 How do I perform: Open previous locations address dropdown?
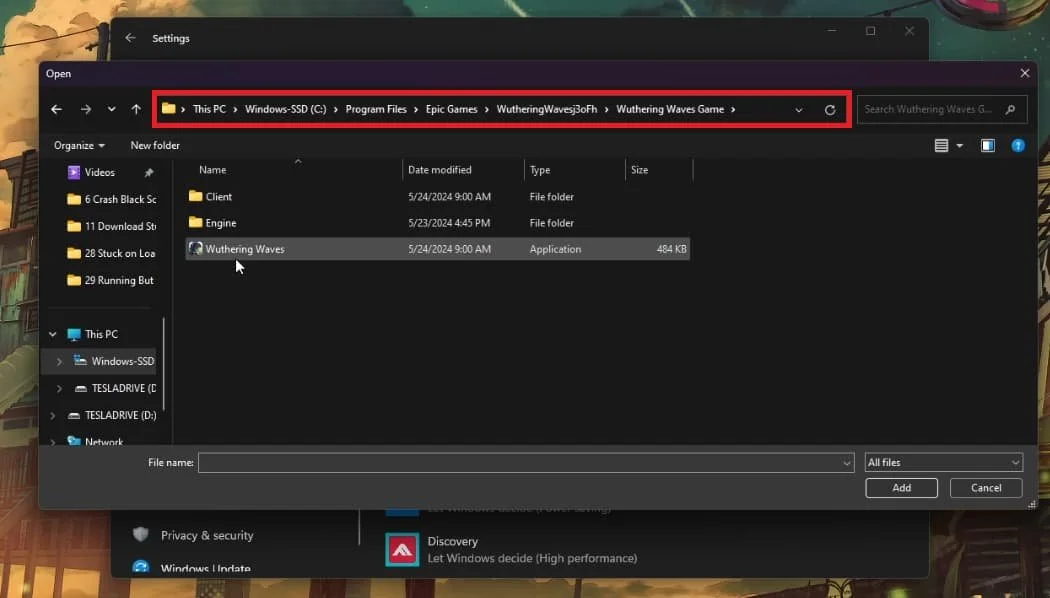pos(799,110)
